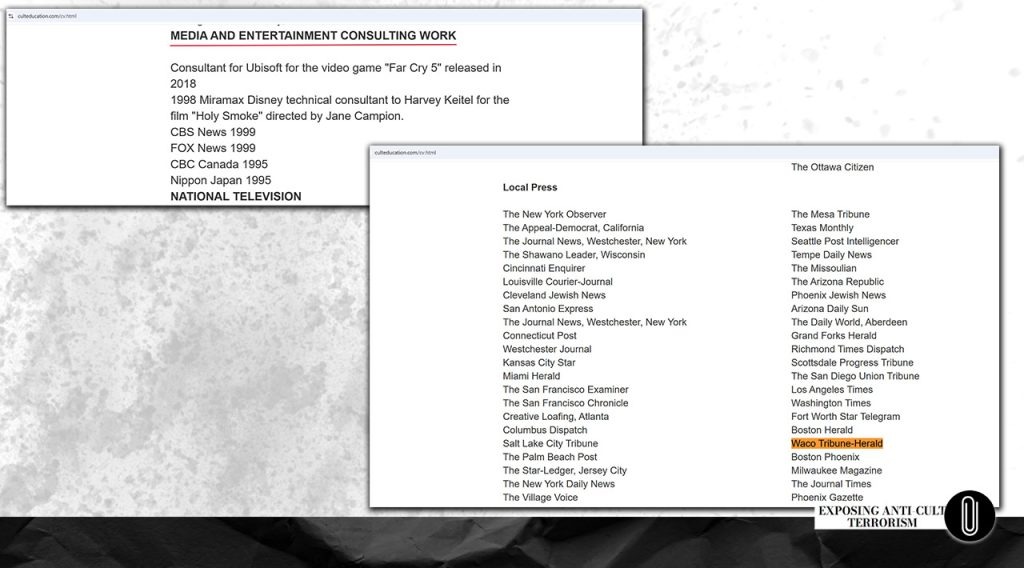1024x568 pixels.
Task: Click 'Kansas City Star'
Action: [539, 363]
